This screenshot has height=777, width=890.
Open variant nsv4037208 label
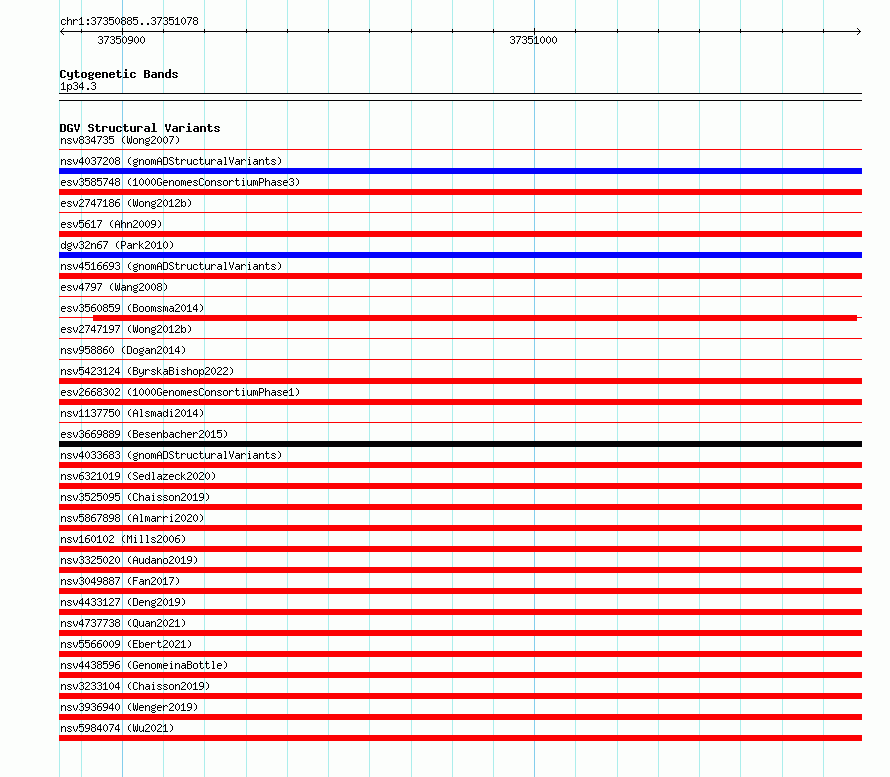171,161
